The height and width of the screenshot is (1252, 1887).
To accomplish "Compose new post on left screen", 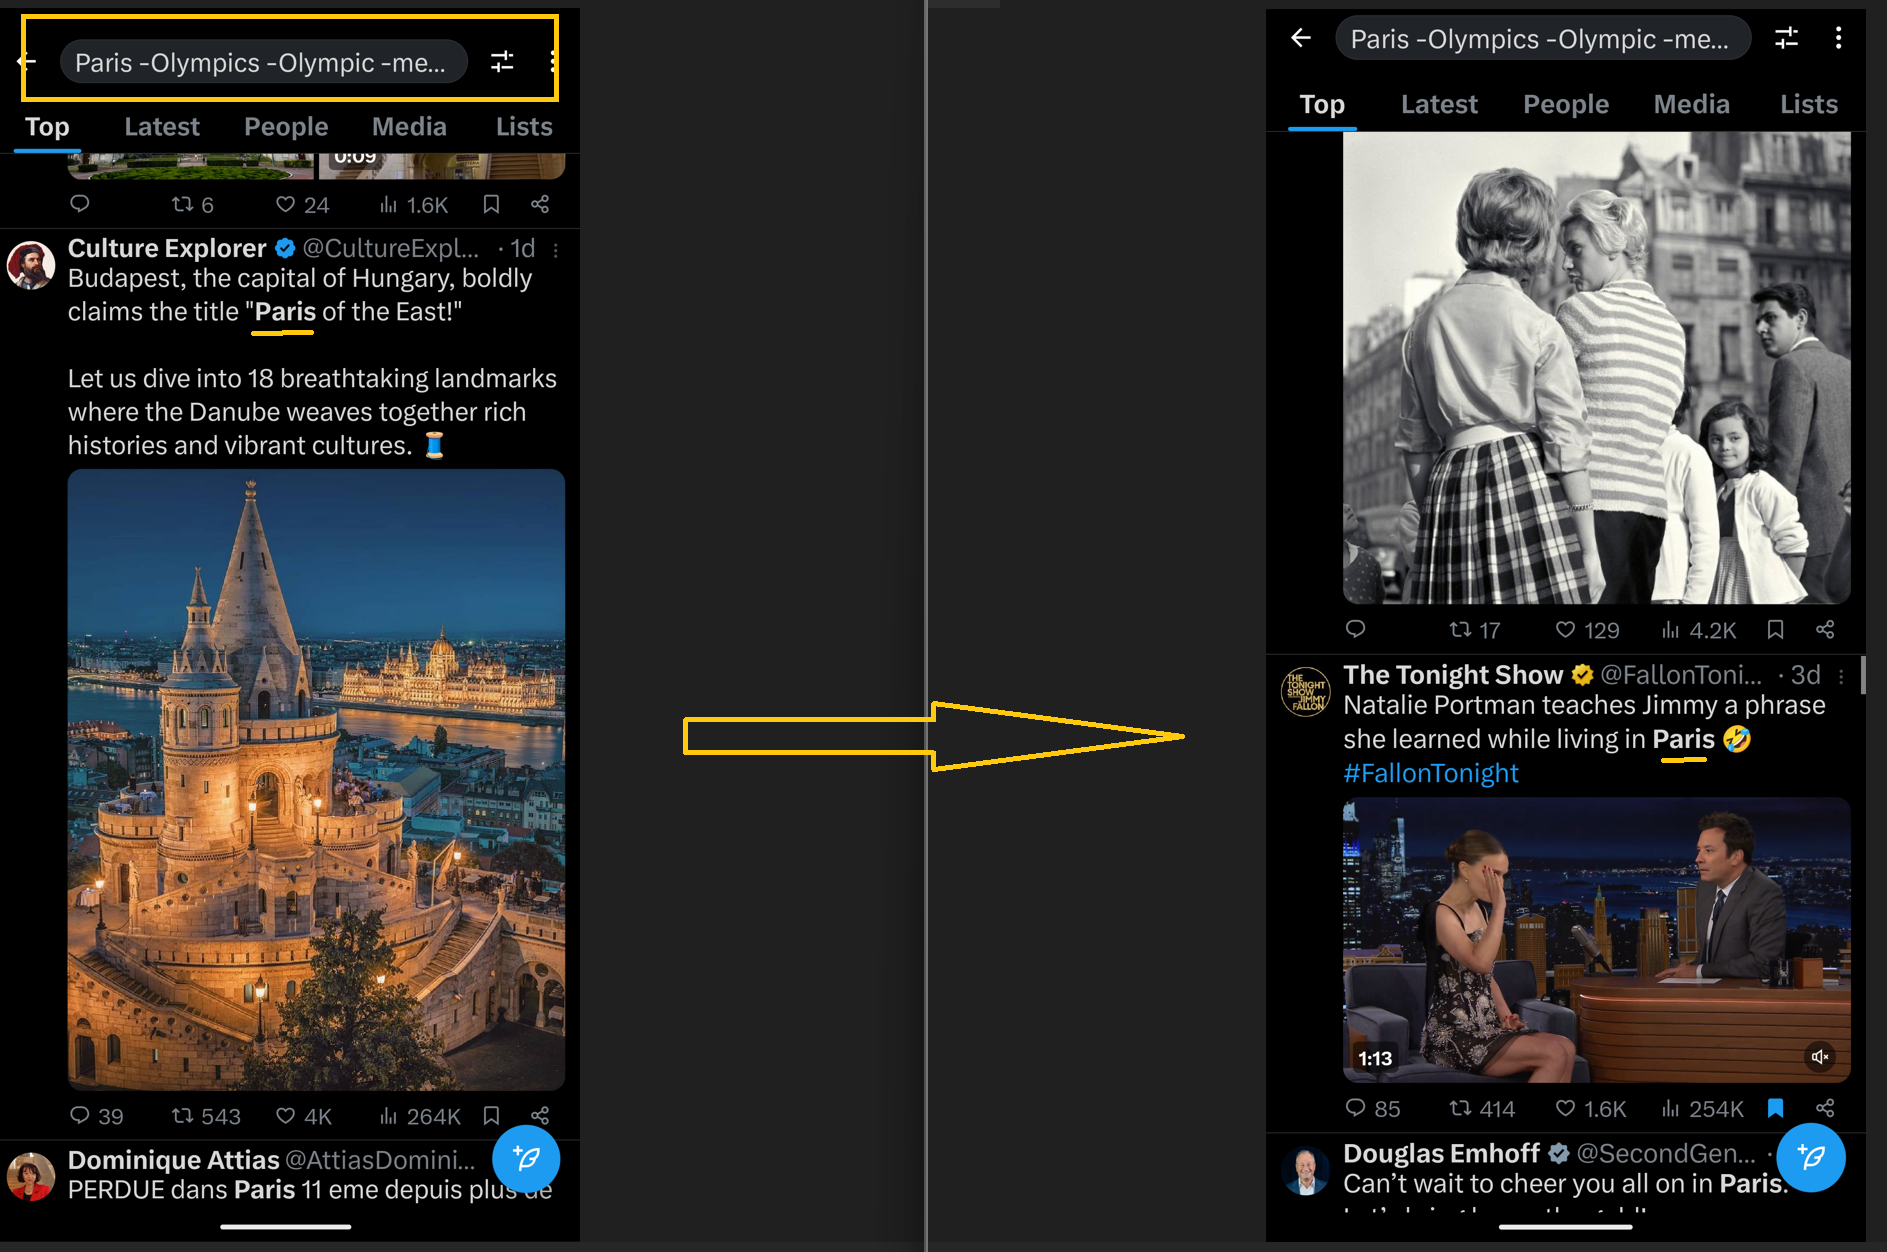I will 526,1159.
